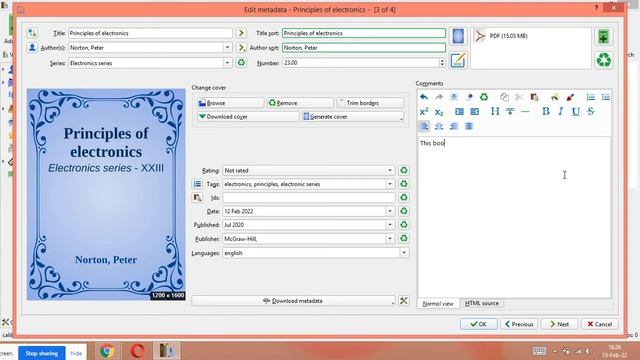Click the Download metadata button
This screenshot has height=360, width=640.
tap(293, 301)
